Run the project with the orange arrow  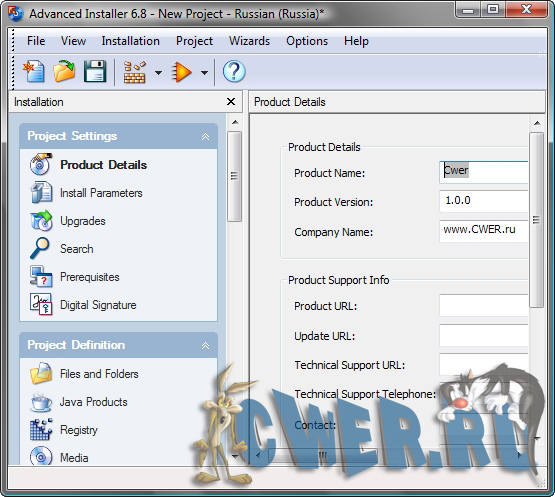tap(181, 72)
